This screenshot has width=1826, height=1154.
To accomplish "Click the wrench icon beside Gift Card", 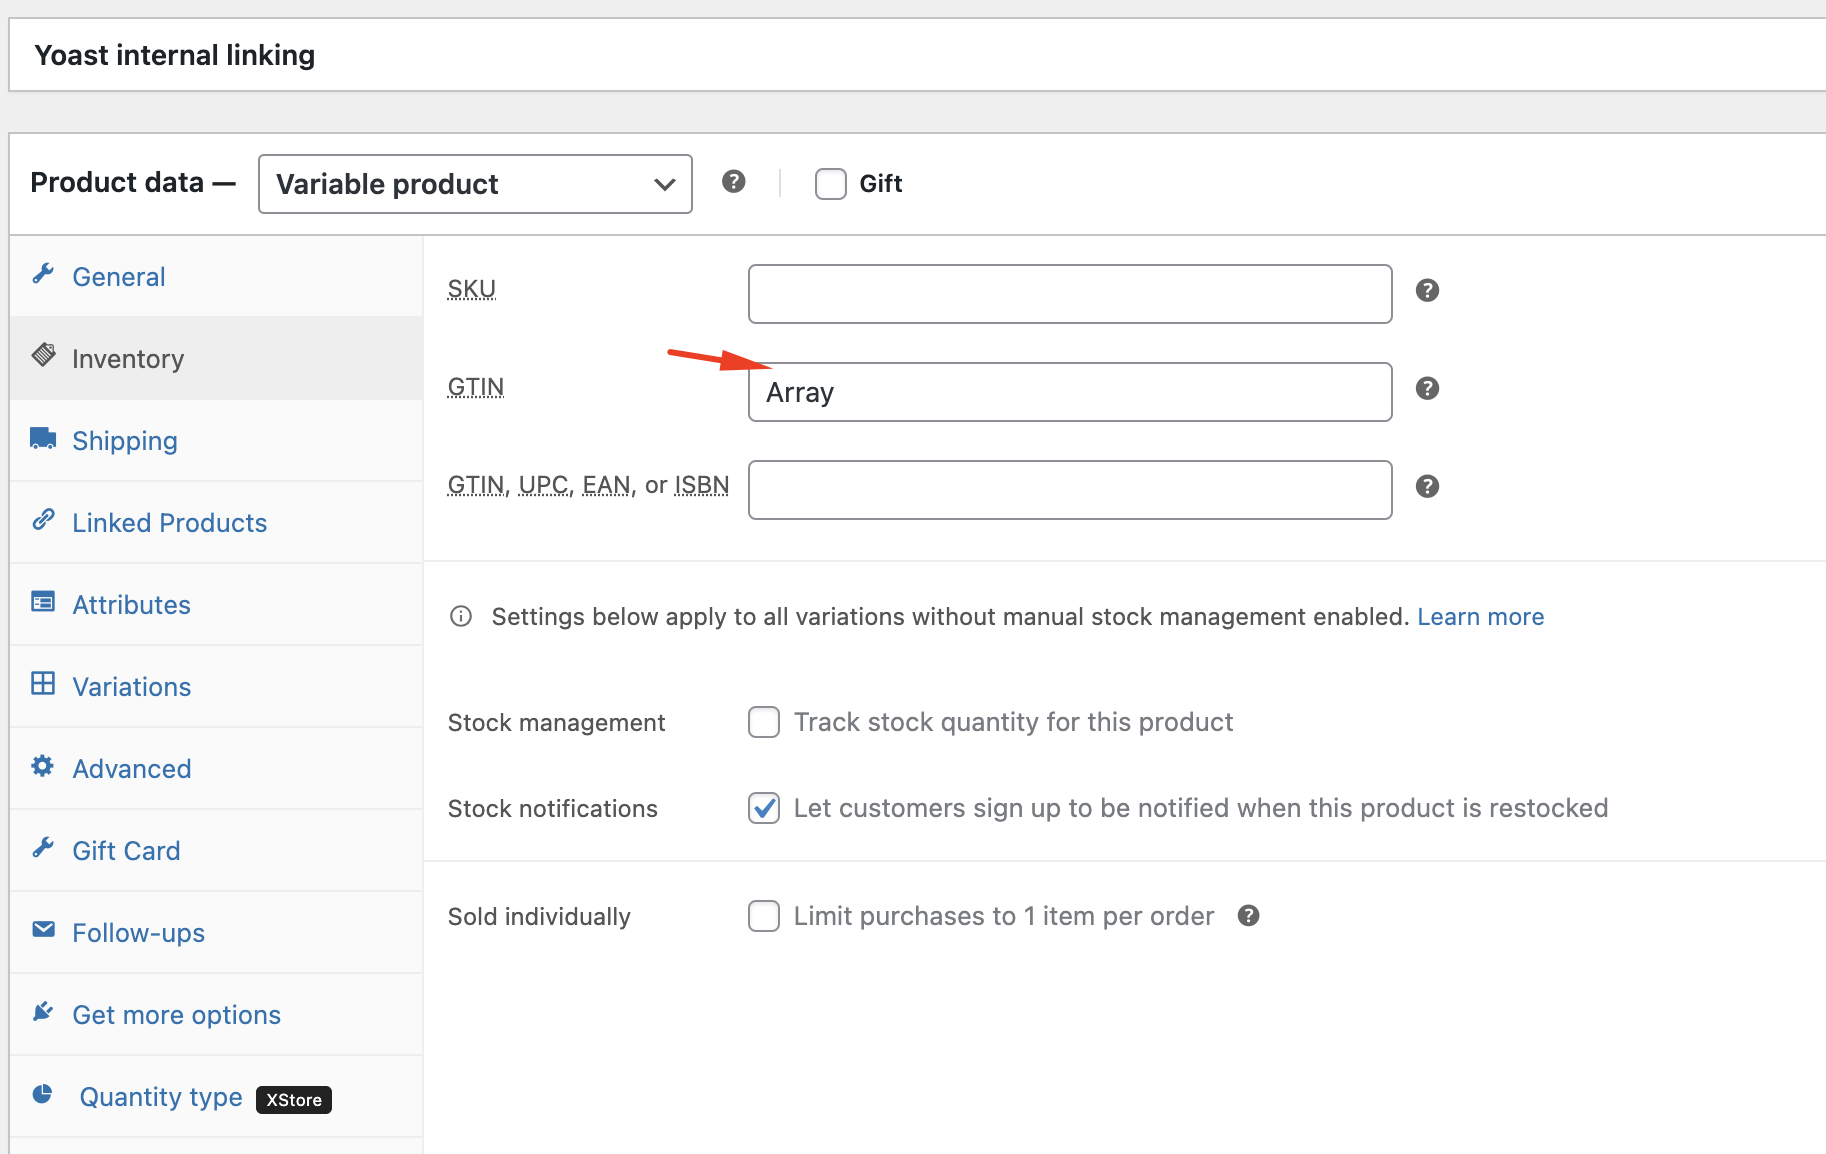I will [43, 848].
